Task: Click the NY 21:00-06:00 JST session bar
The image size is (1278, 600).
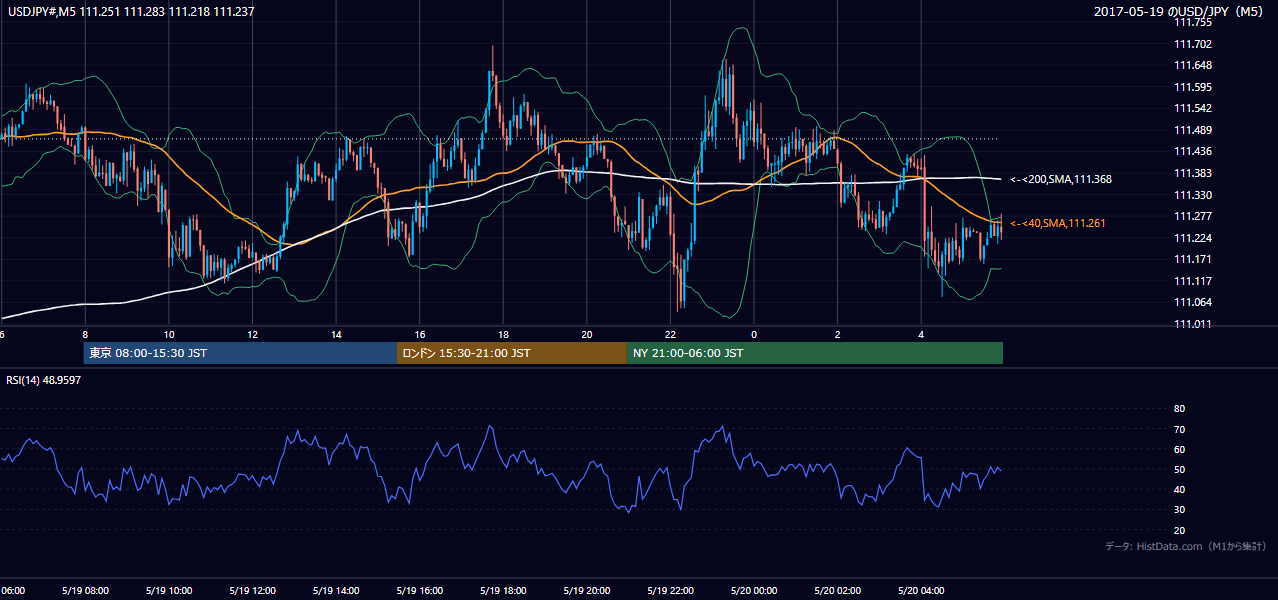Action: pyautogui.click(x=815, y=353)
